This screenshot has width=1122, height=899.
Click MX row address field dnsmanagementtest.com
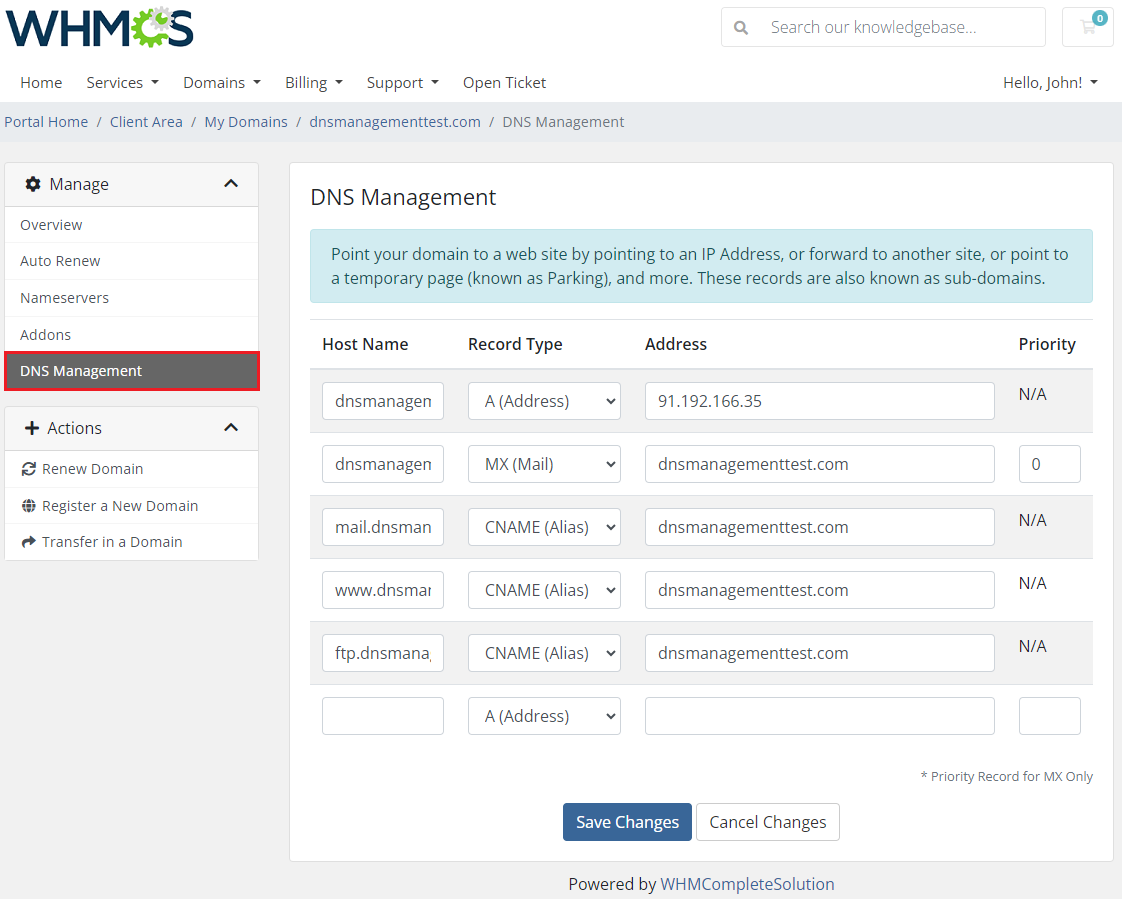(819, 464)
